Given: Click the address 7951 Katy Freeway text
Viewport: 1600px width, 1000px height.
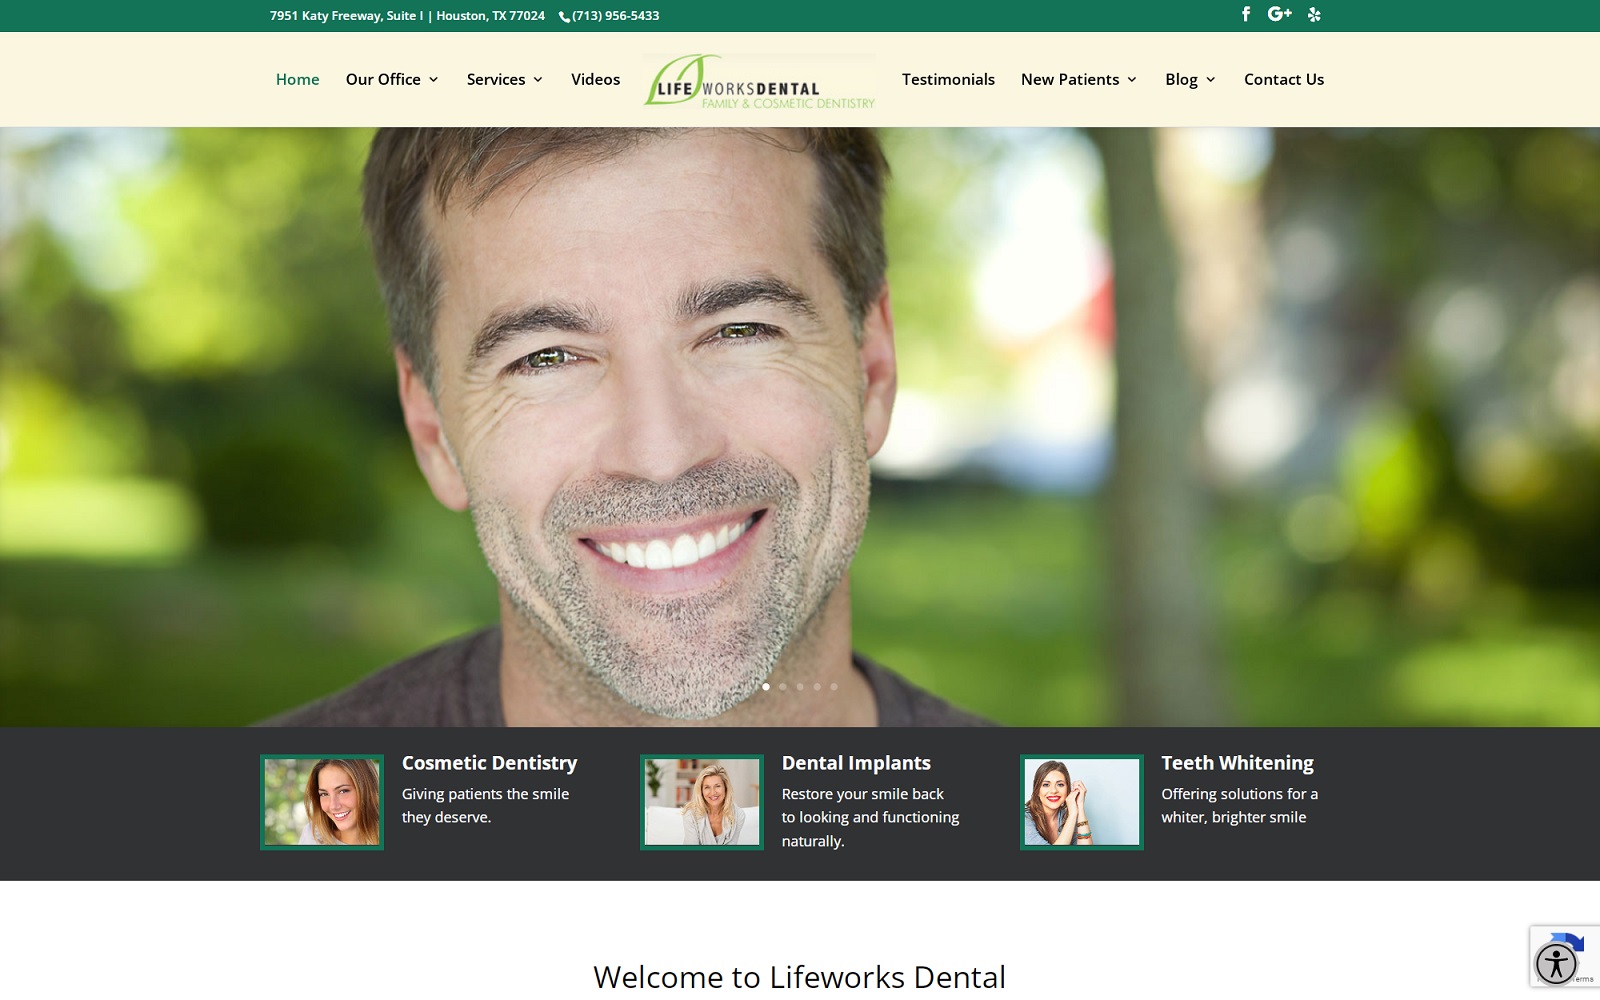Looking at the screenshot, I should click(x=407, y=16).
